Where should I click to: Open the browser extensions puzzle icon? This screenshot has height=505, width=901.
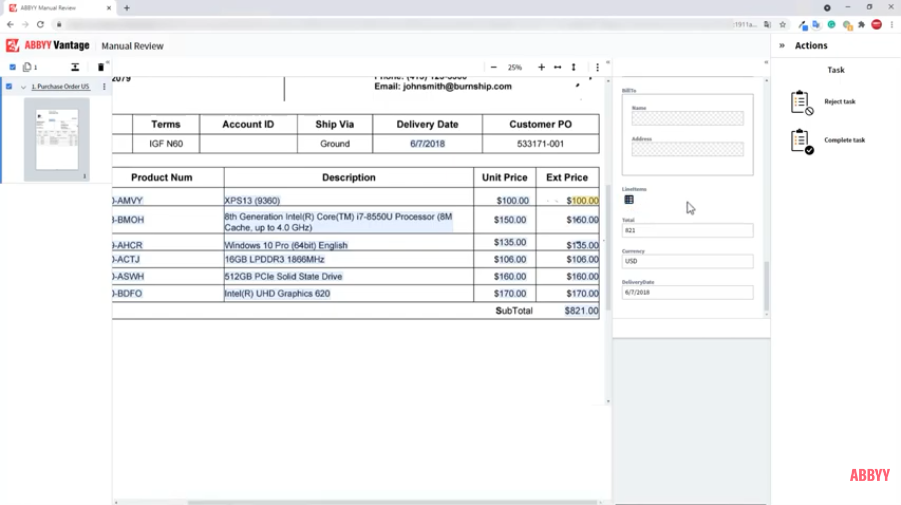[861, 25]
